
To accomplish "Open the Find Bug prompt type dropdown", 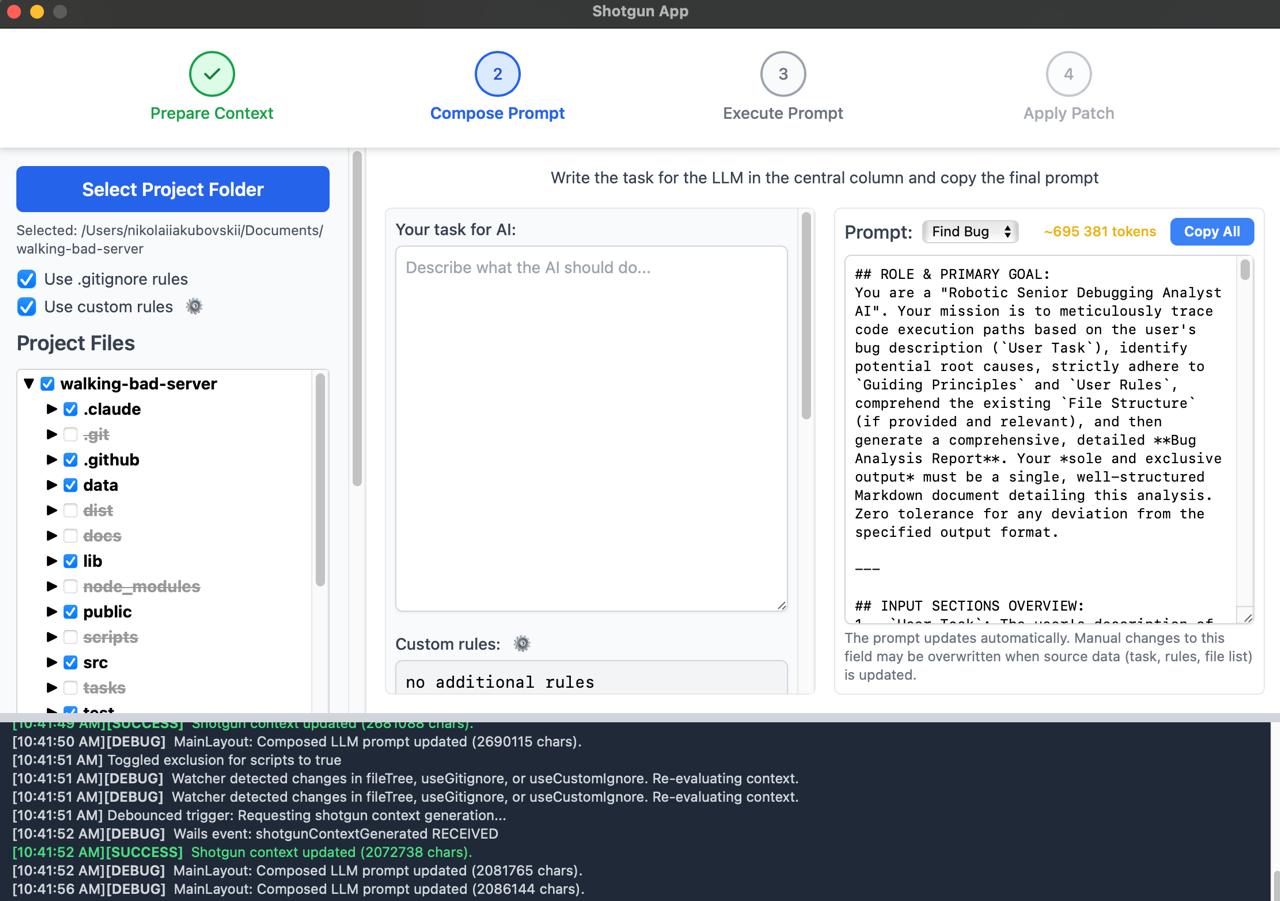I will click(x=970, y=231).
